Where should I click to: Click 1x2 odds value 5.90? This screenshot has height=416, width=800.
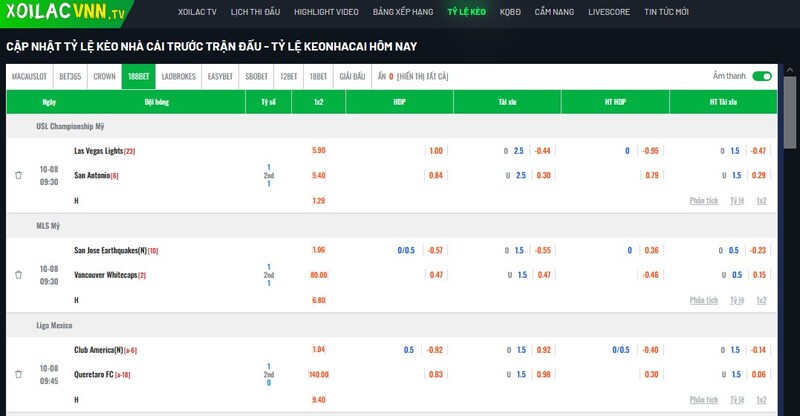318,151
